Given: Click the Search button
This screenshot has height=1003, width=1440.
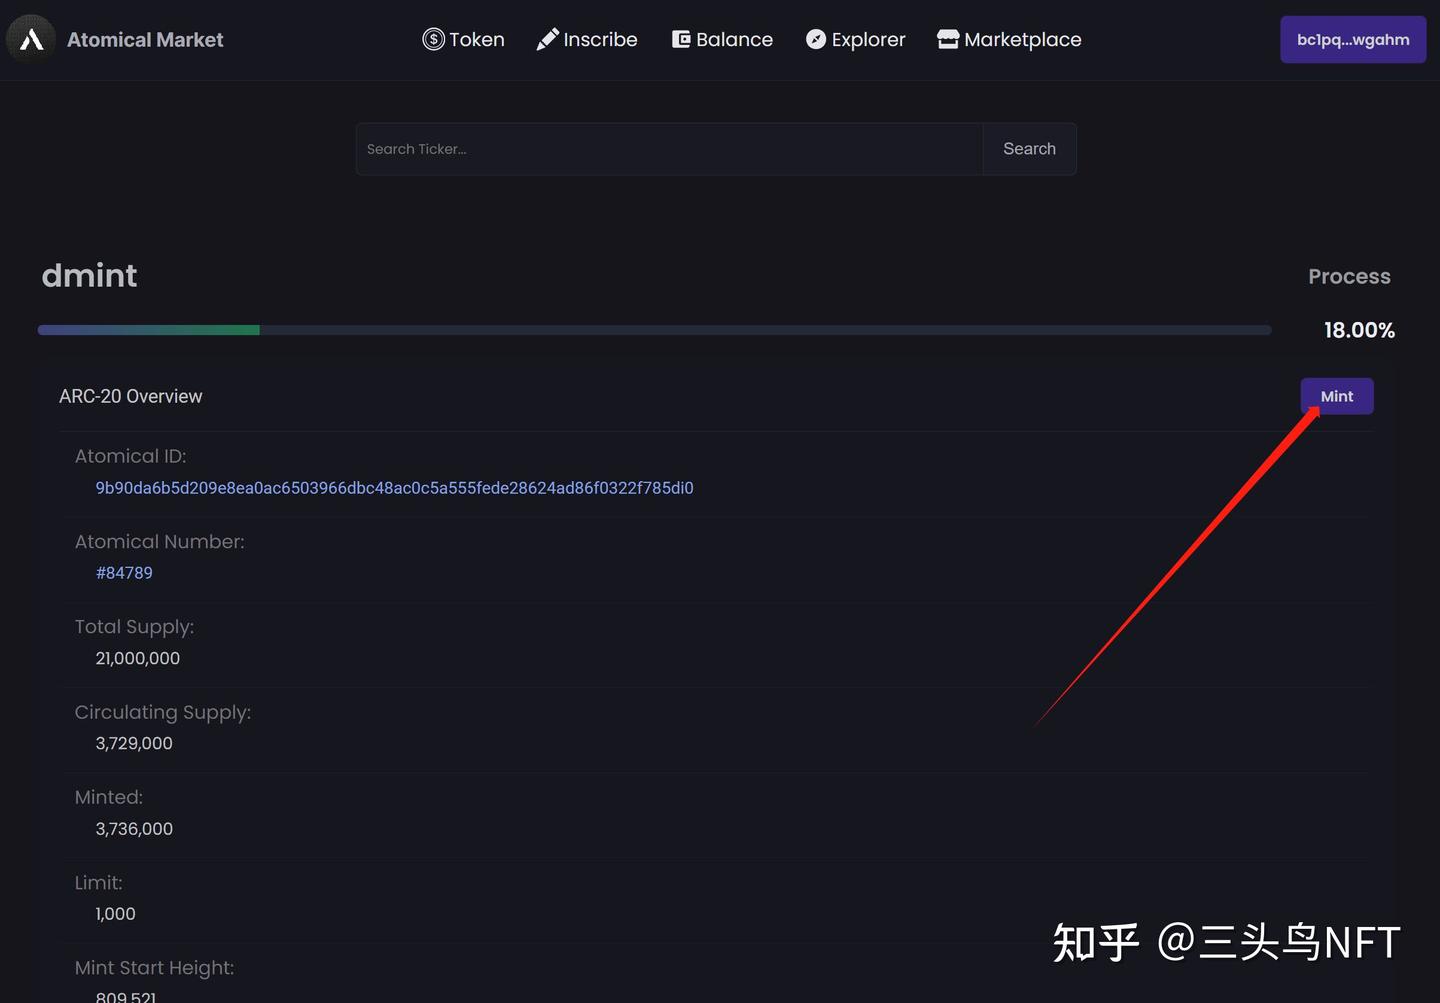Looking at the screenshot, I should (x=1029, y=148).
